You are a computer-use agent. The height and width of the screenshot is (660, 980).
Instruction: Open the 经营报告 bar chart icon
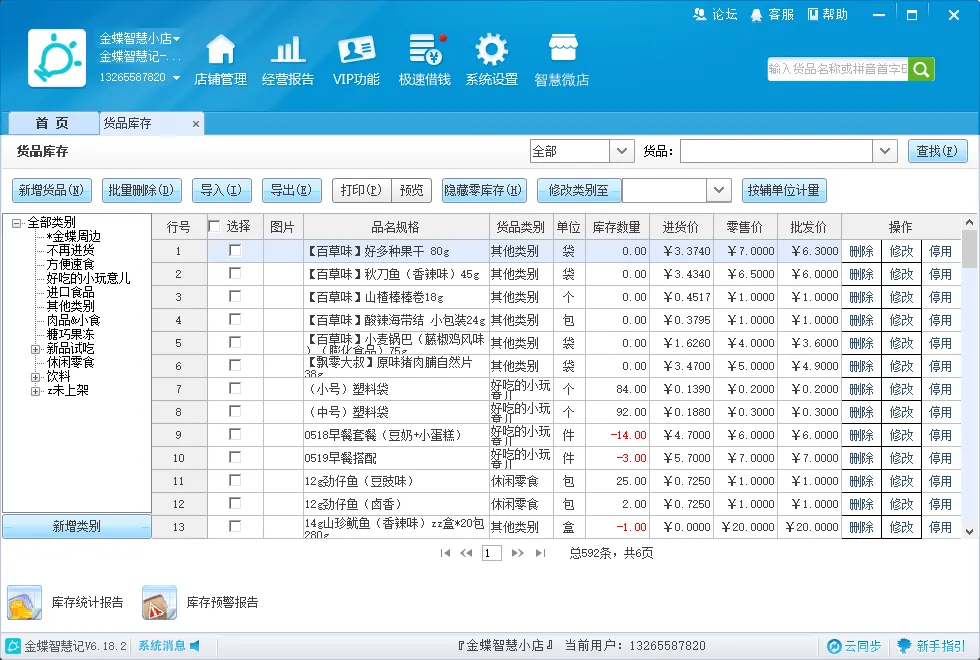(288, 49)
